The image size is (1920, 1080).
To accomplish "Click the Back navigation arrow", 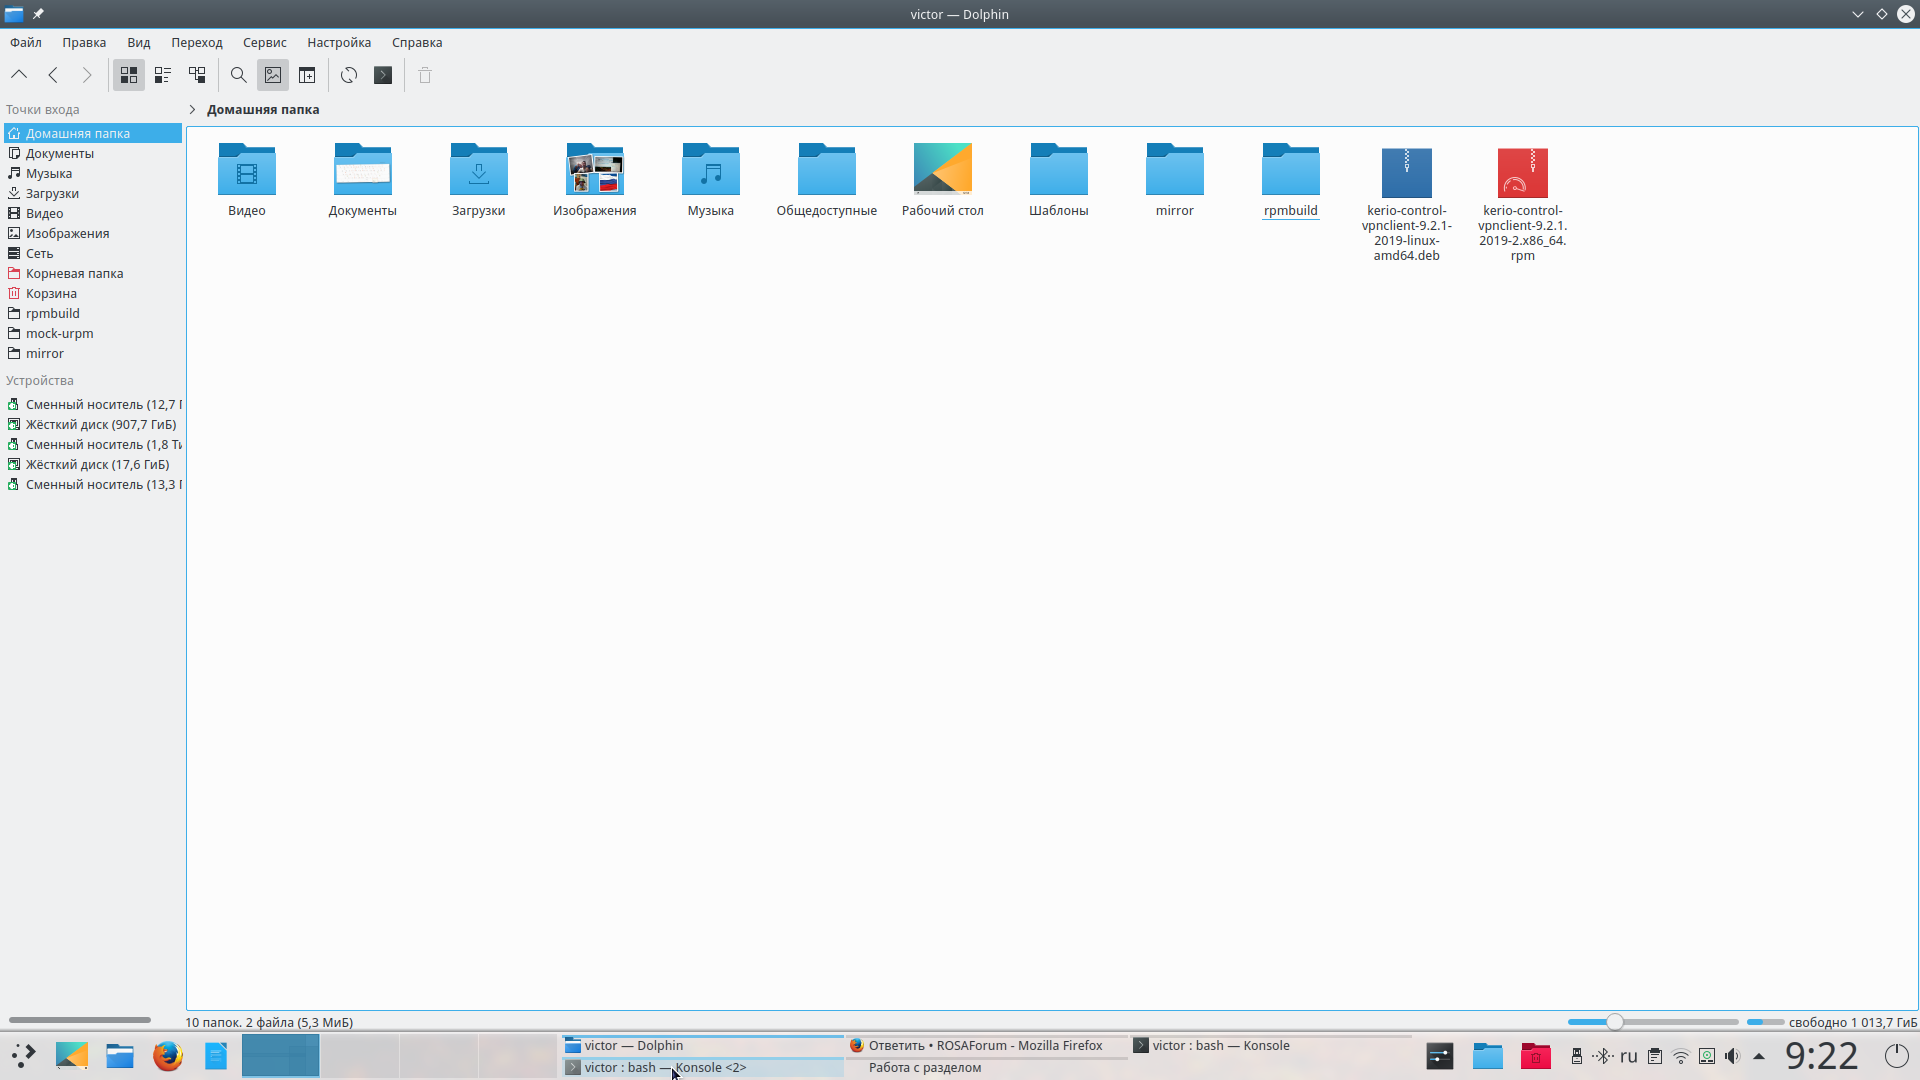I will (x=53, y=75).
